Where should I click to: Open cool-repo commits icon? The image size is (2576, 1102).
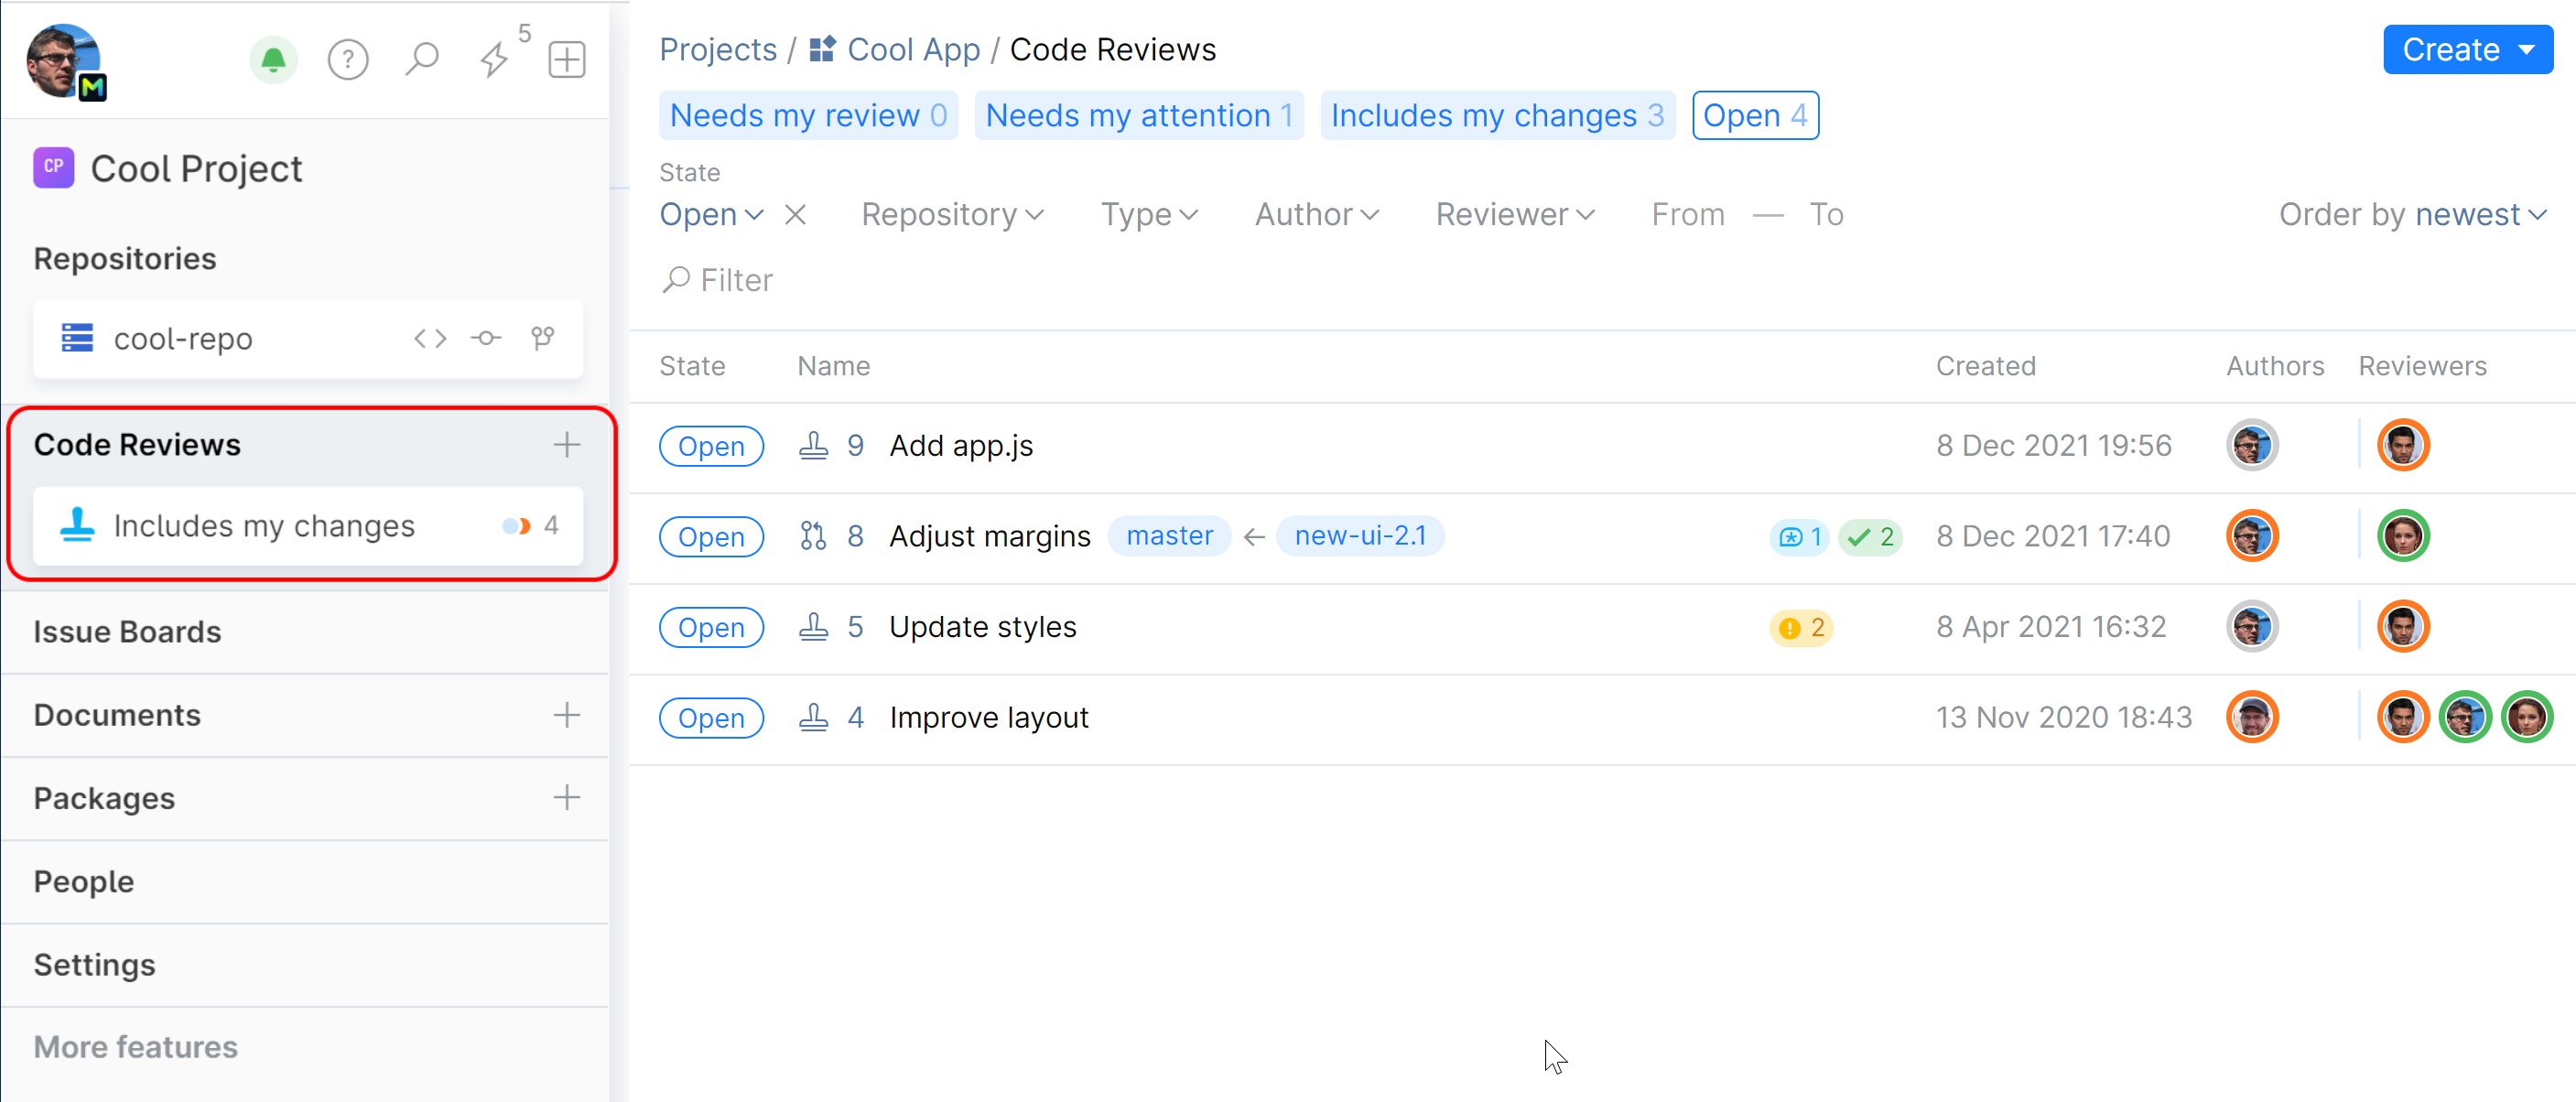[x=486, y=339]
